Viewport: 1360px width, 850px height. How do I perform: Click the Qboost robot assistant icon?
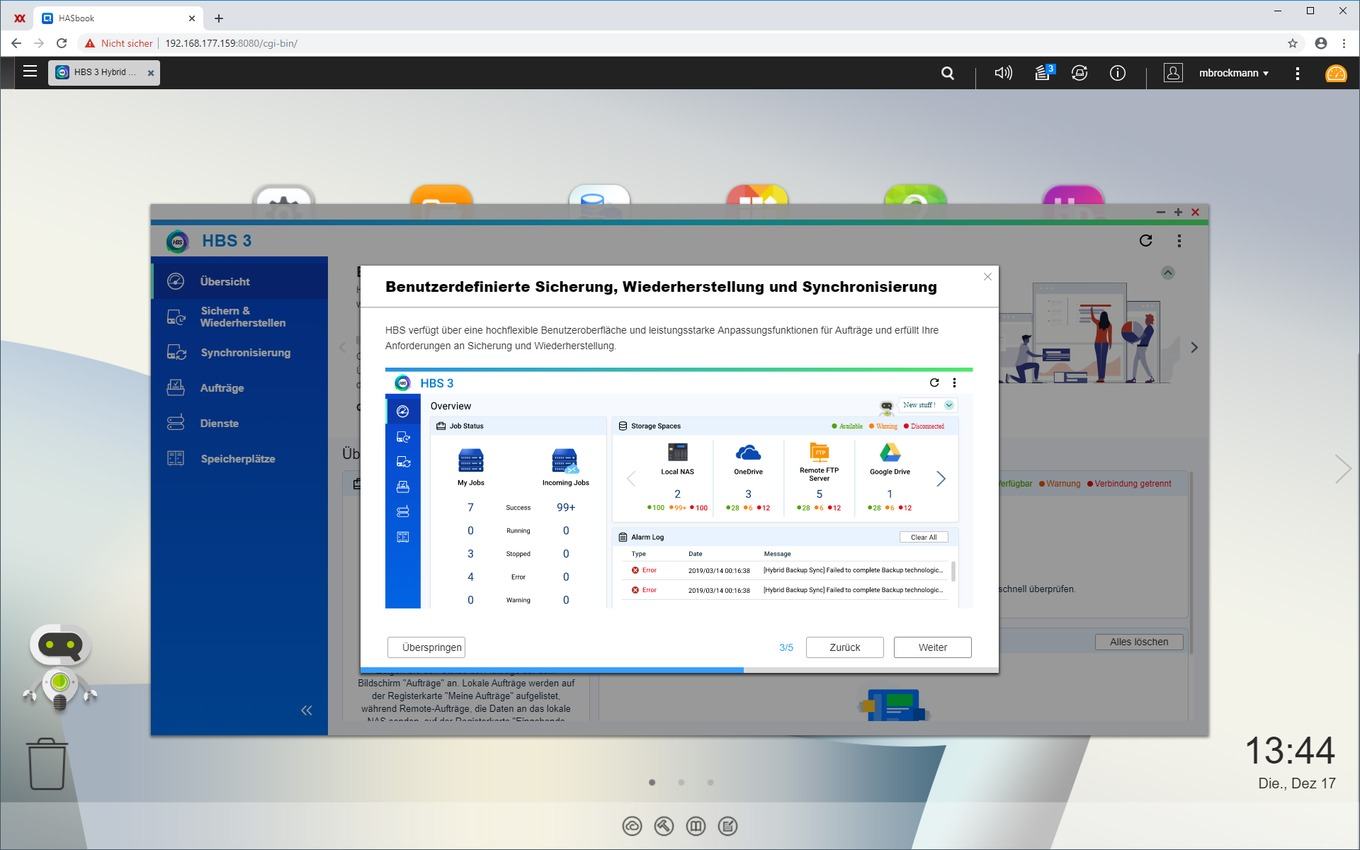point(60,668)
